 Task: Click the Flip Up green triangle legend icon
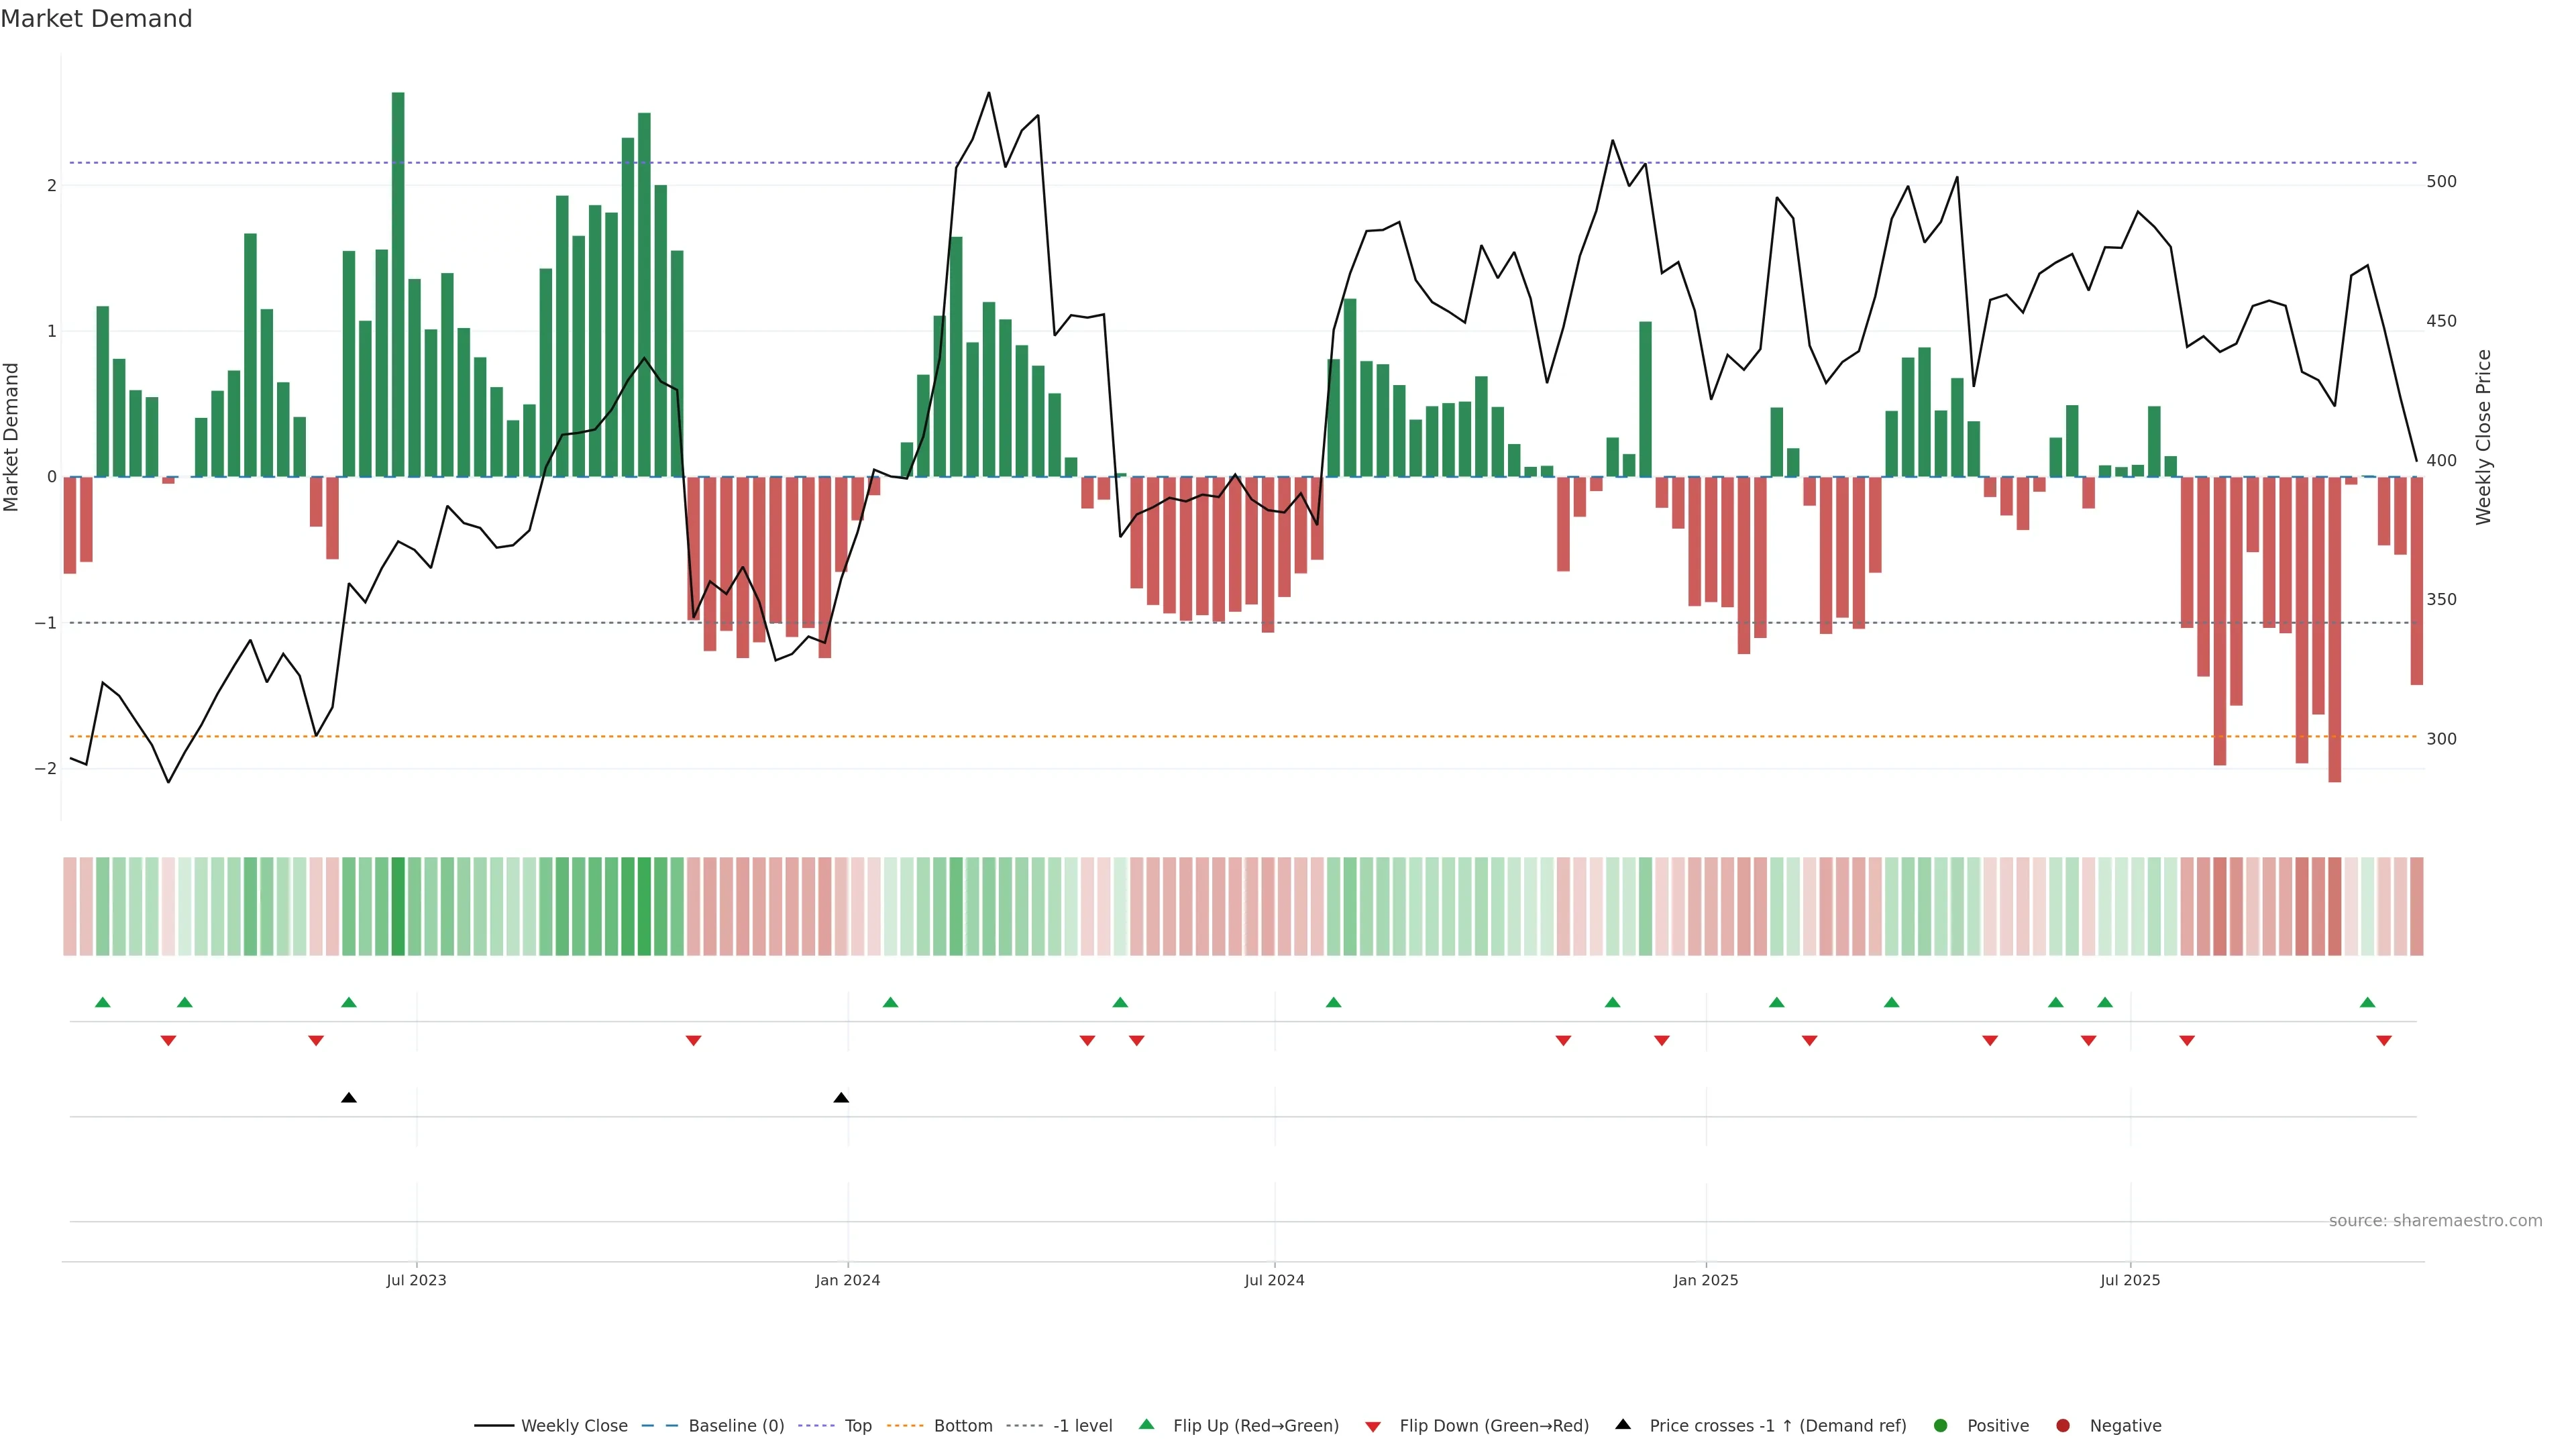1146,1425
